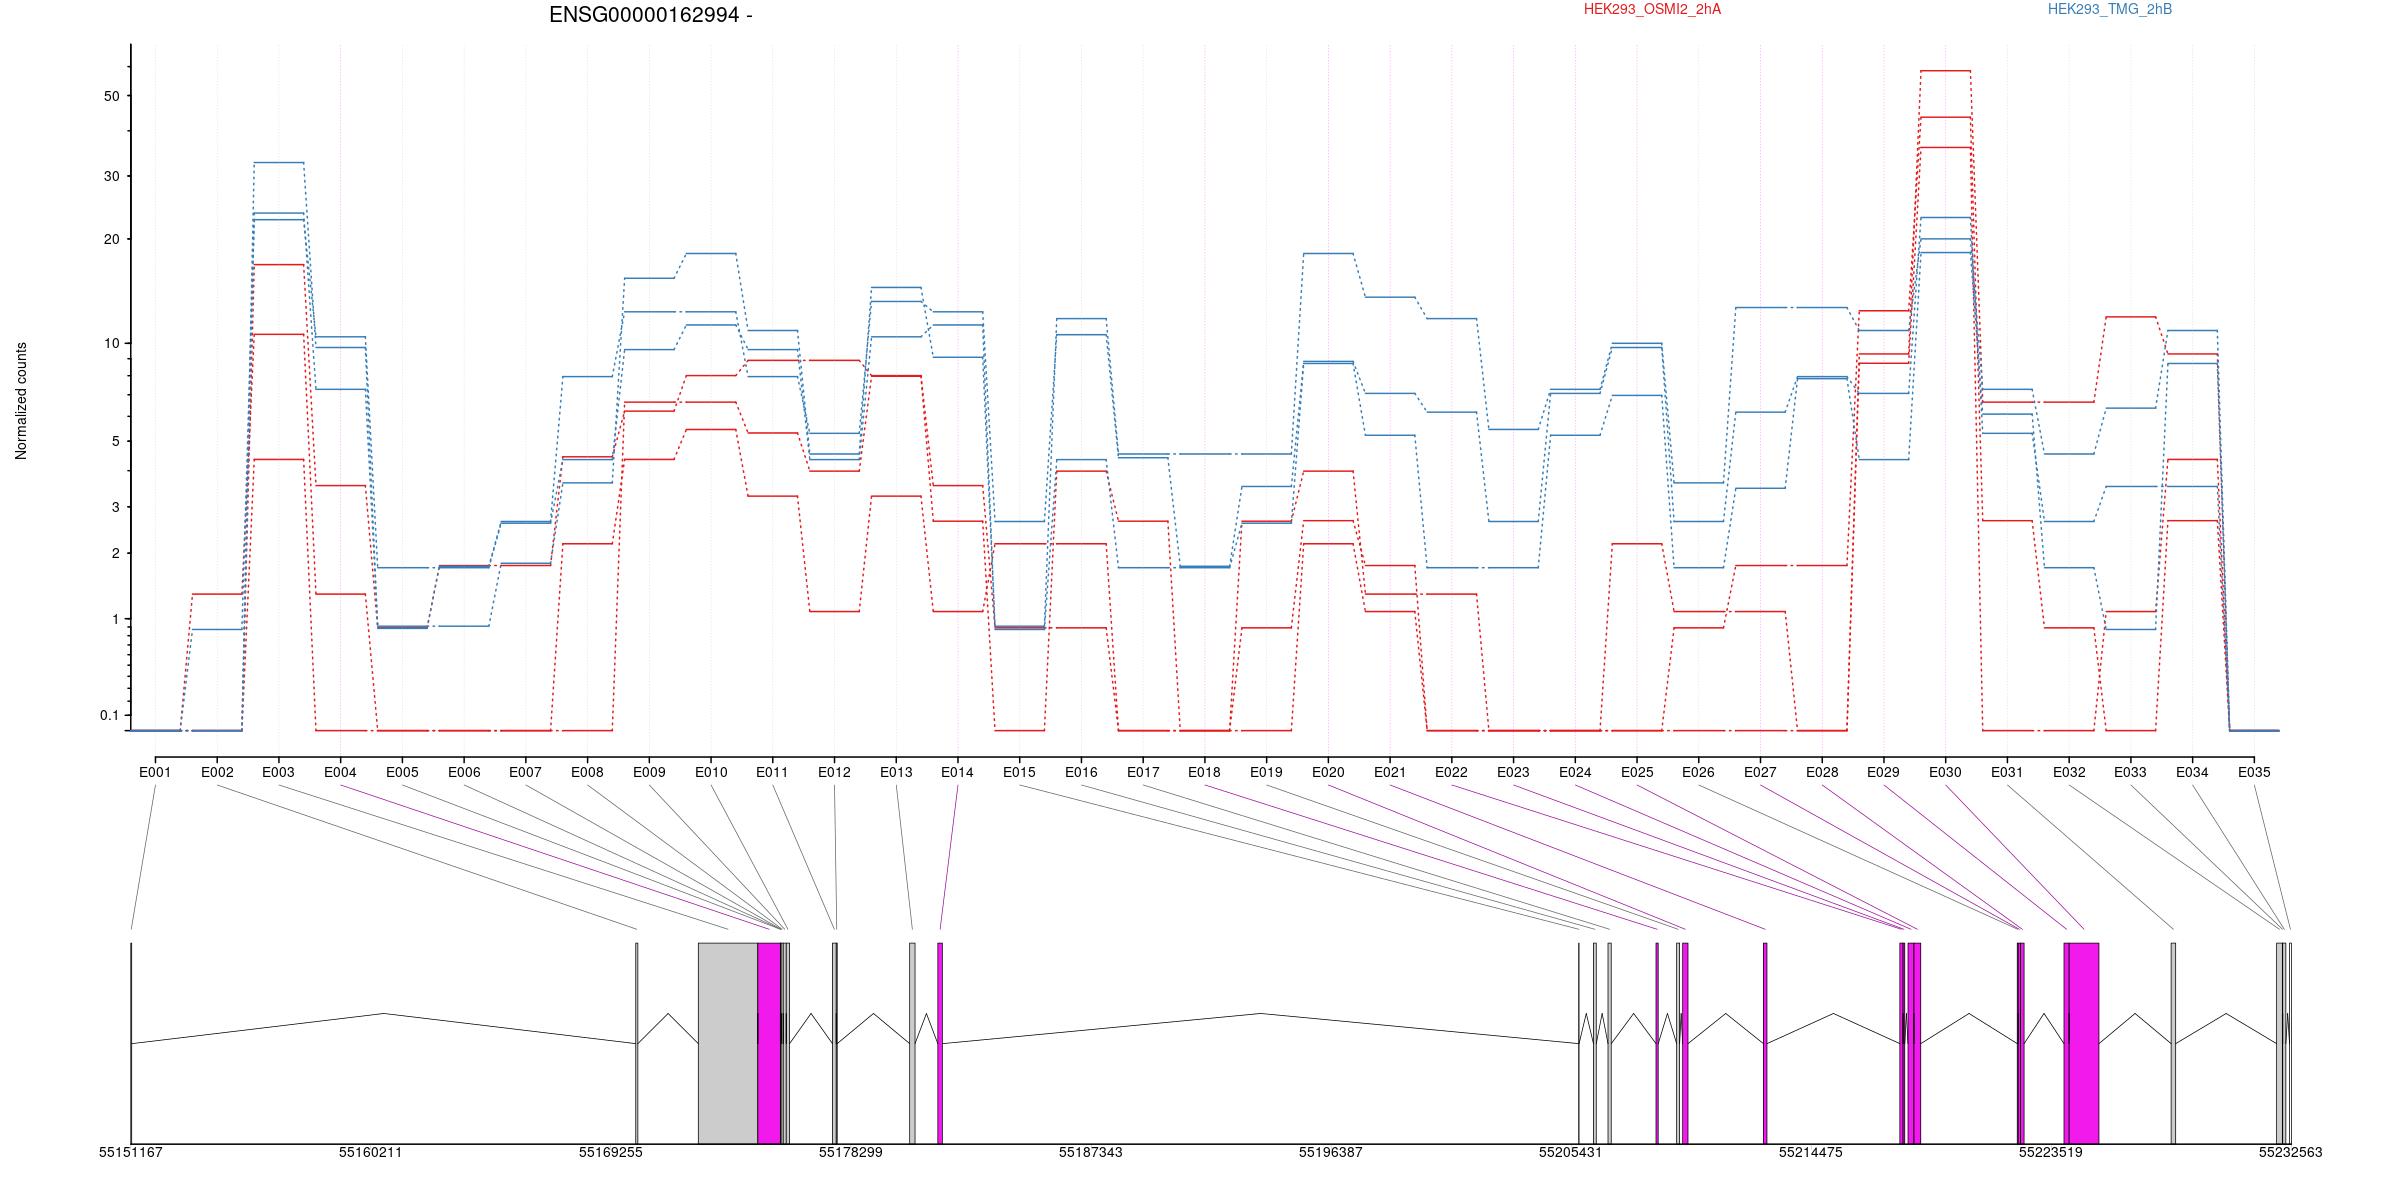
Task: Click y-axis tick value 20
Action: pyautogui.click(x=111, y=239)
